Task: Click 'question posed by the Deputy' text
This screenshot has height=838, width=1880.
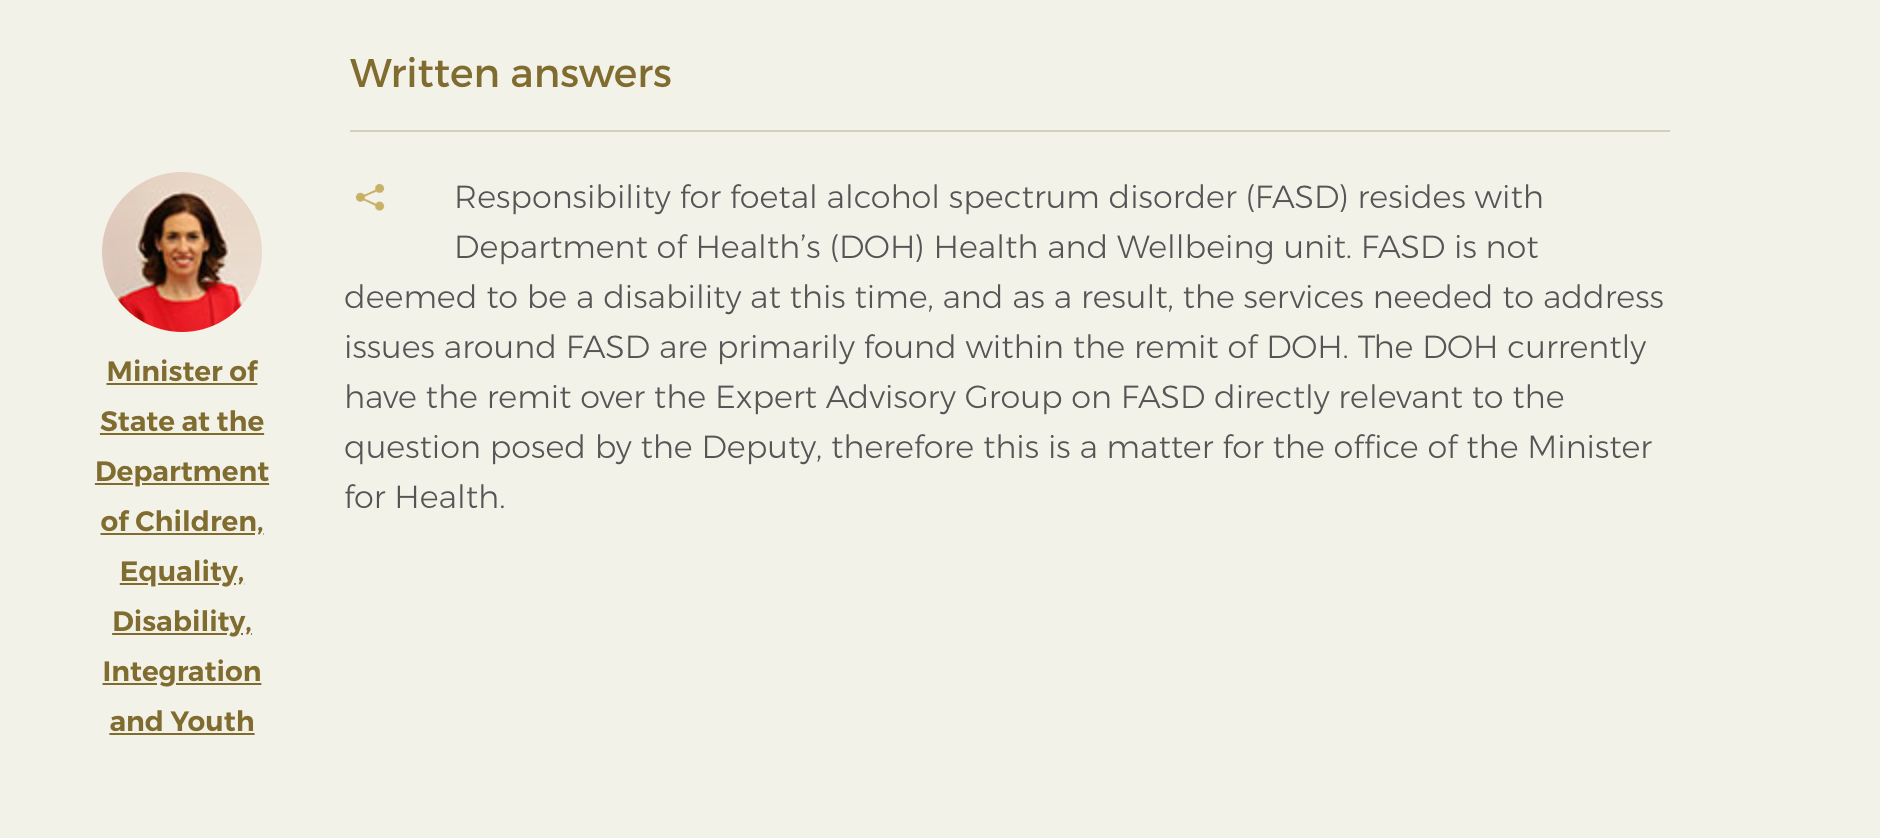Action: [x=582, y=447]
